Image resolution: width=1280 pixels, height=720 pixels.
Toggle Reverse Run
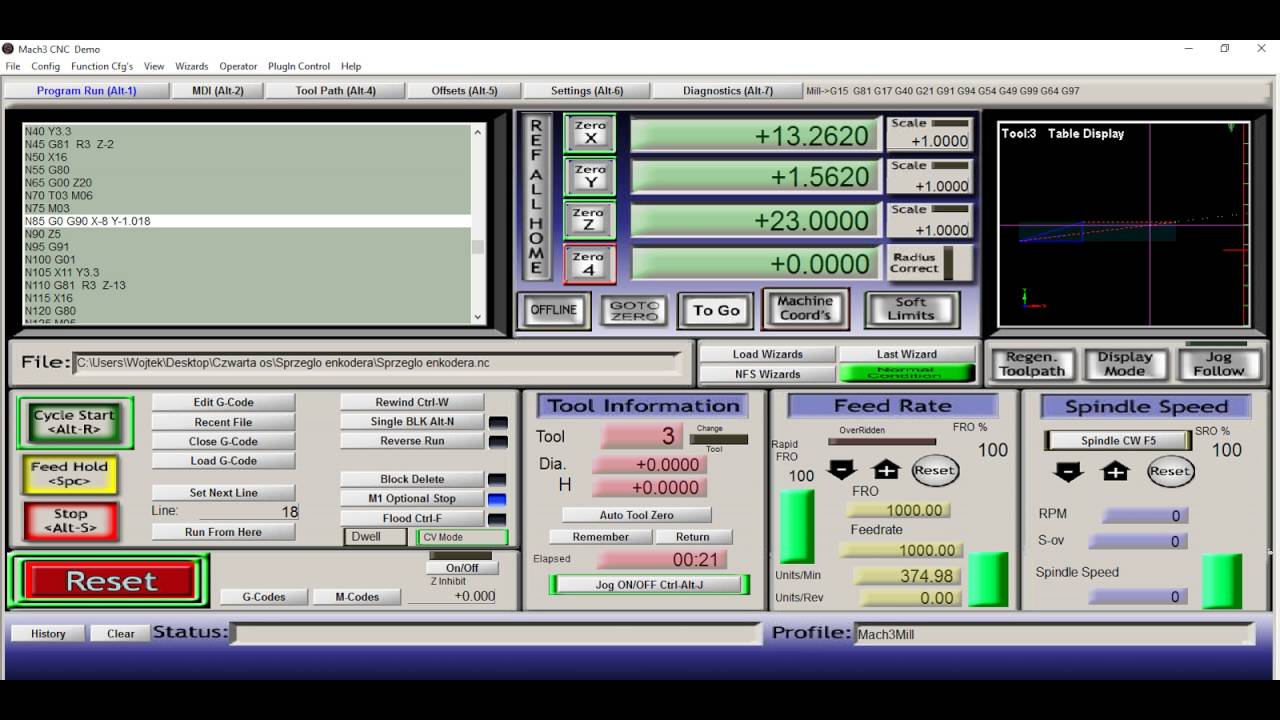click(x=412, y=441)
